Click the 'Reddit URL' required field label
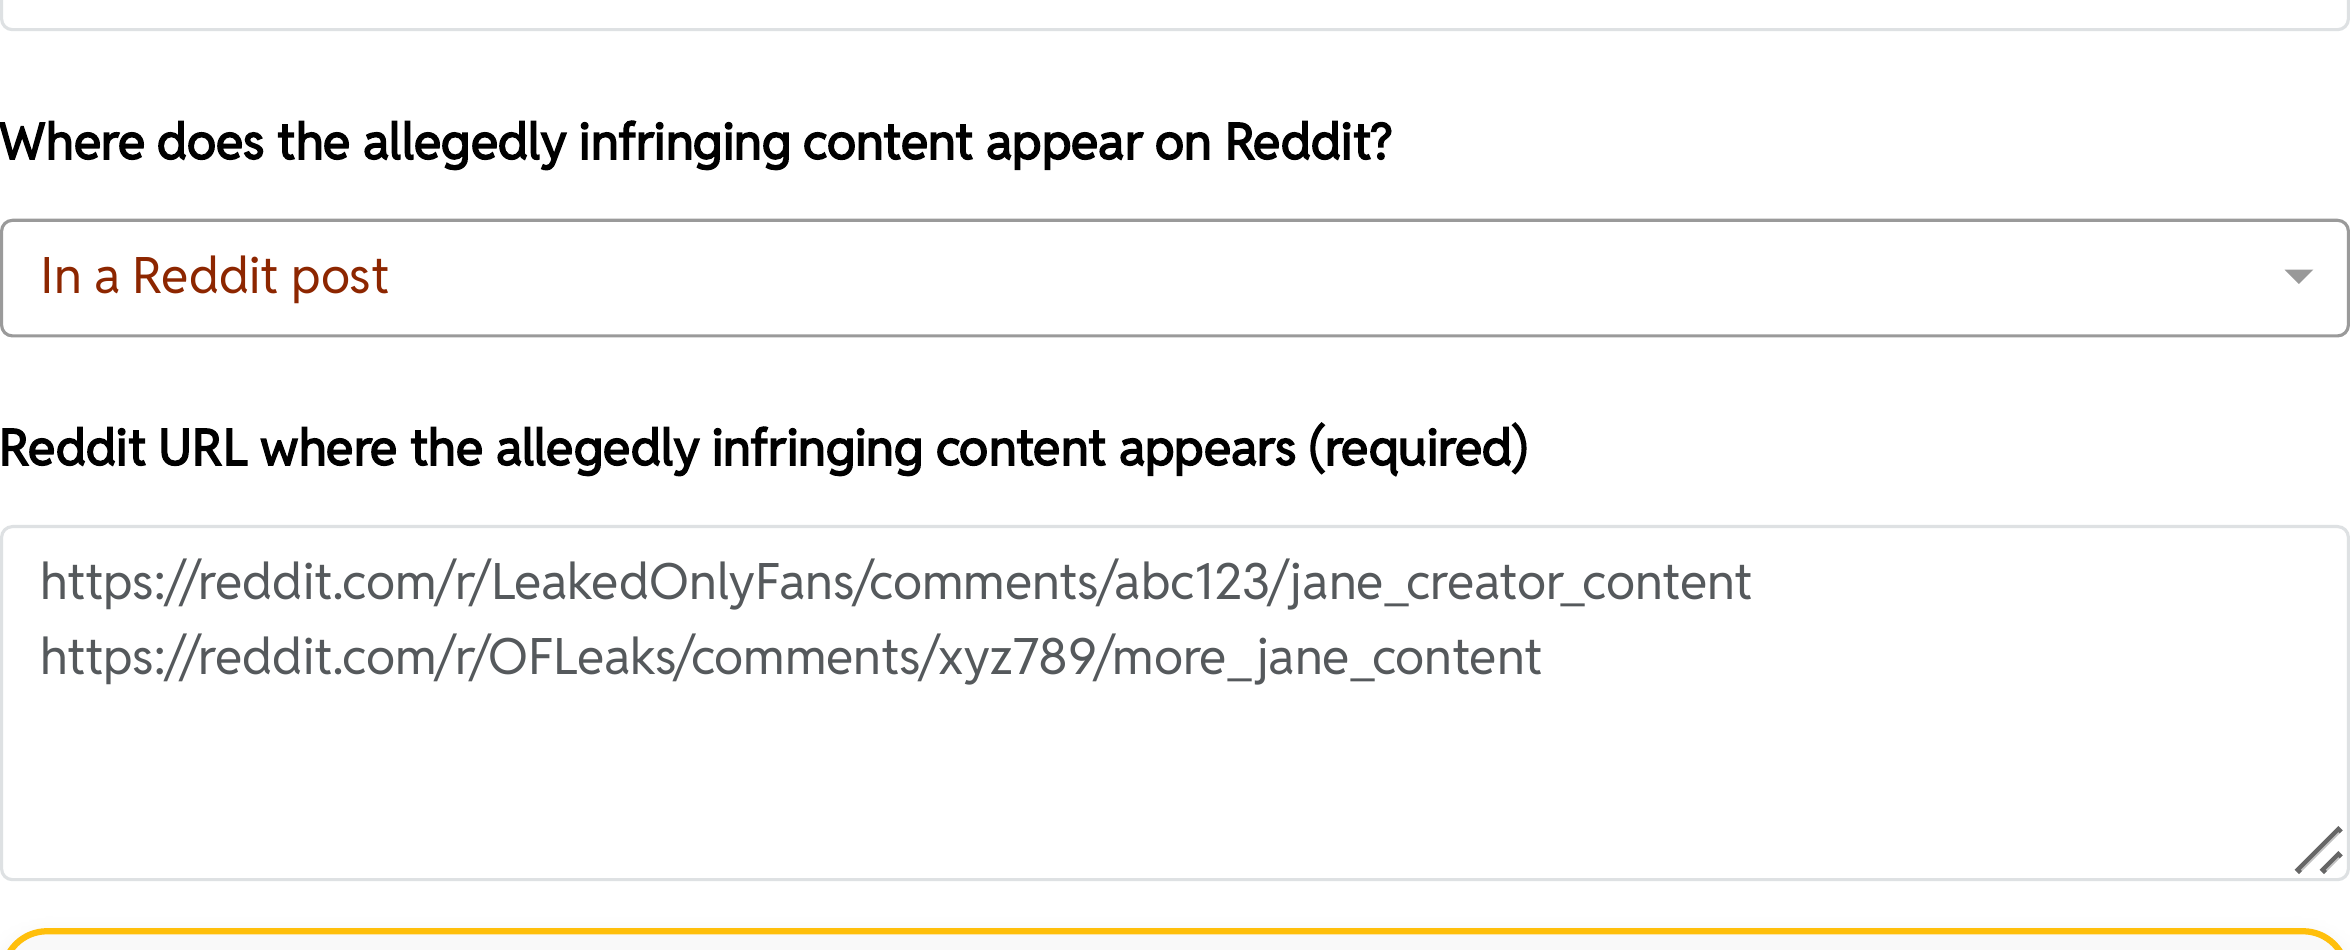This screenshot has height=950, width=2350. point(764,449)
